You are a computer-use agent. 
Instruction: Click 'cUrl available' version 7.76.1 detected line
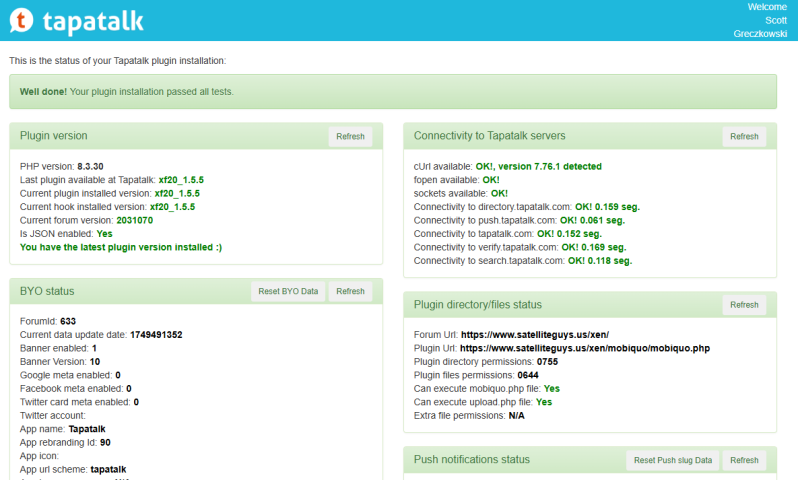click(507, 166)
